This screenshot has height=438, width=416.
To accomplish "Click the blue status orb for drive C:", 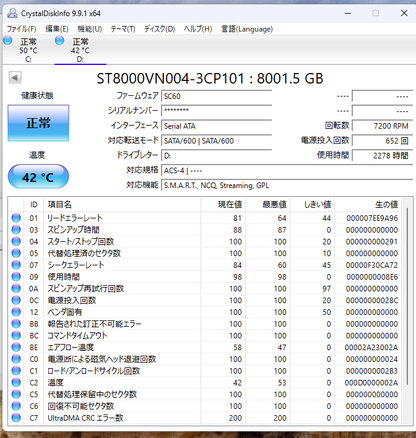I will (x=8, y=41).
